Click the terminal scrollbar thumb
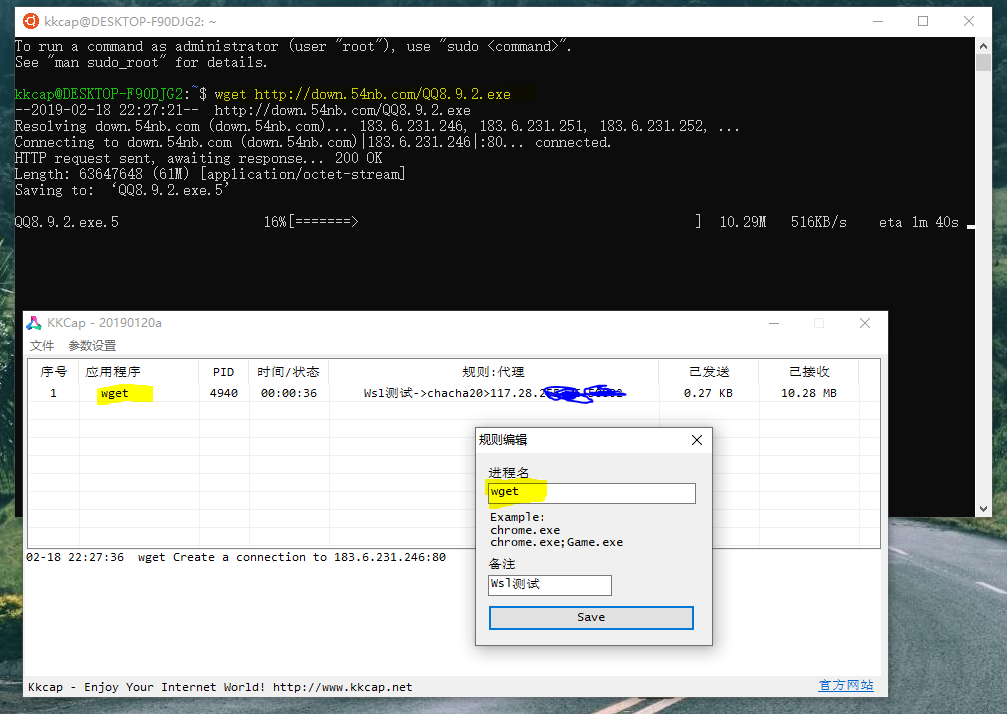 pyautogui.click(x=983, y=62)
